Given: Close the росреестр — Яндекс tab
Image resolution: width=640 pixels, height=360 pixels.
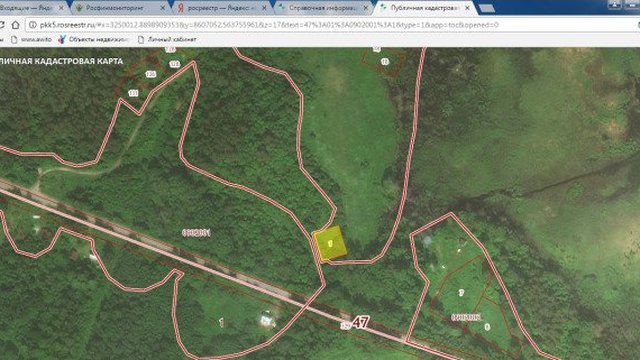Looking at the screenshot, I should click(x=264, y=8).
